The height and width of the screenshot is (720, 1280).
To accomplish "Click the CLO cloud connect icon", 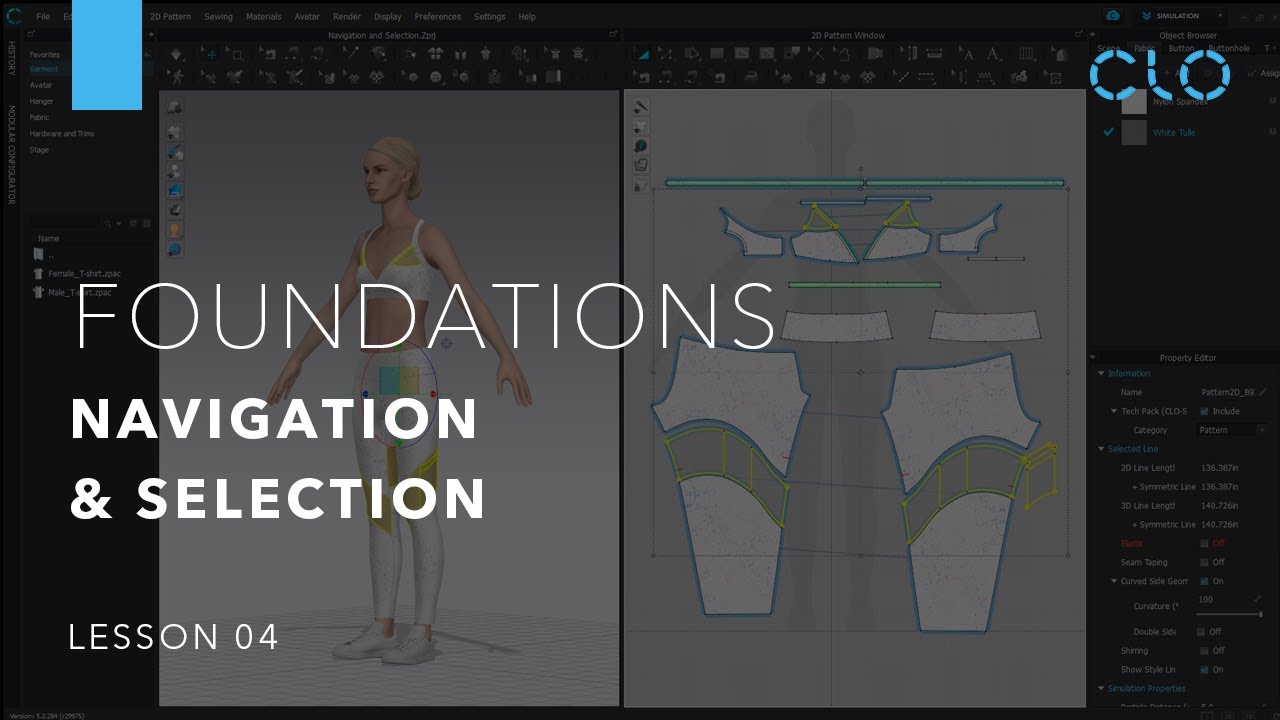I will 1113,16.
